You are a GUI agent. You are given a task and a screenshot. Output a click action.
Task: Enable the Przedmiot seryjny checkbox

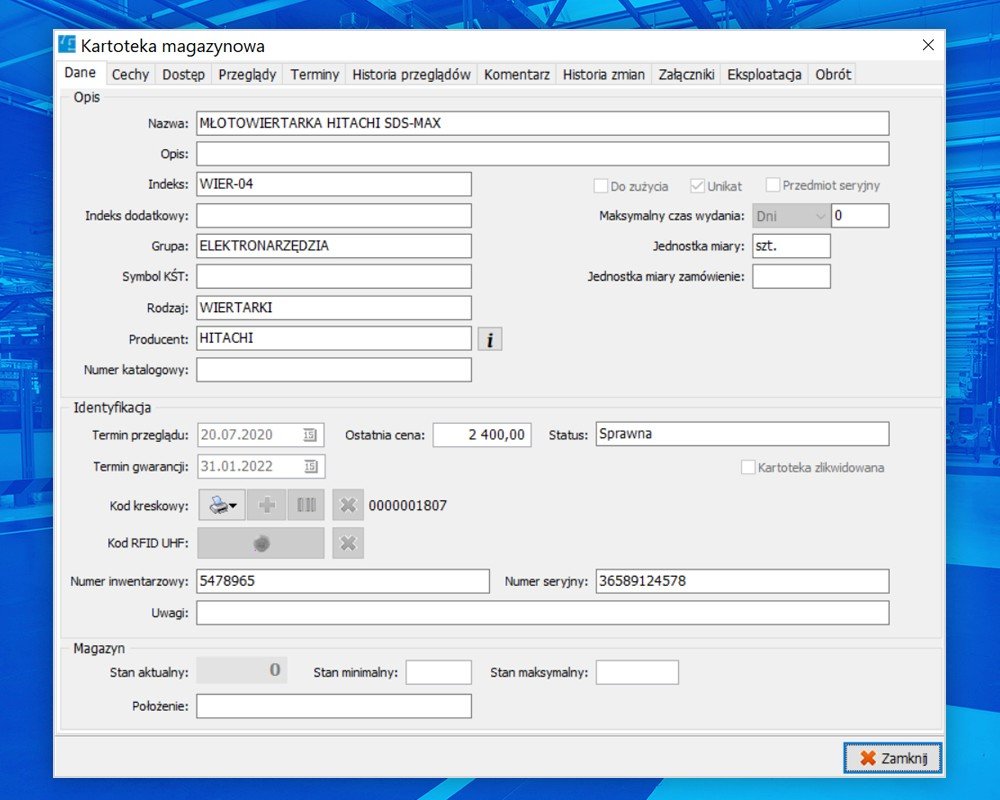click(773, 185)
